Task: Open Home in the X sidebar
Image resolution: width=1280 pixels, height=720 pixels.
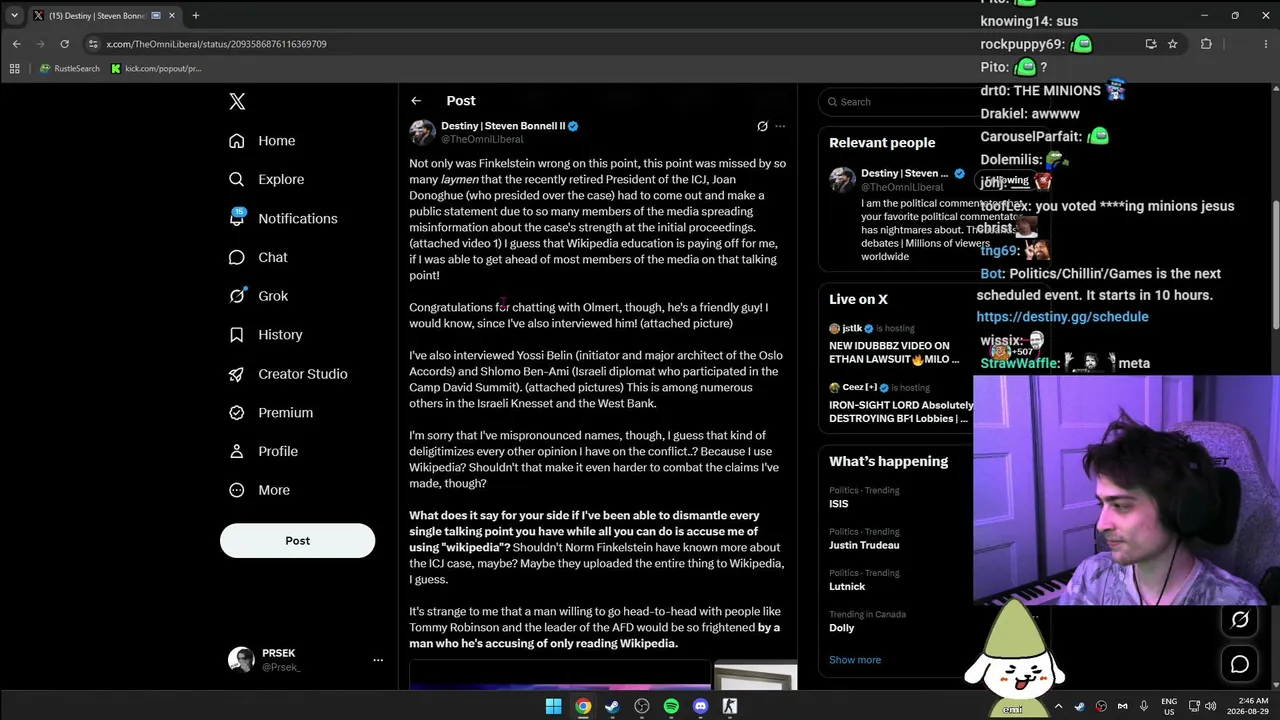Action: tap(262, 141)
